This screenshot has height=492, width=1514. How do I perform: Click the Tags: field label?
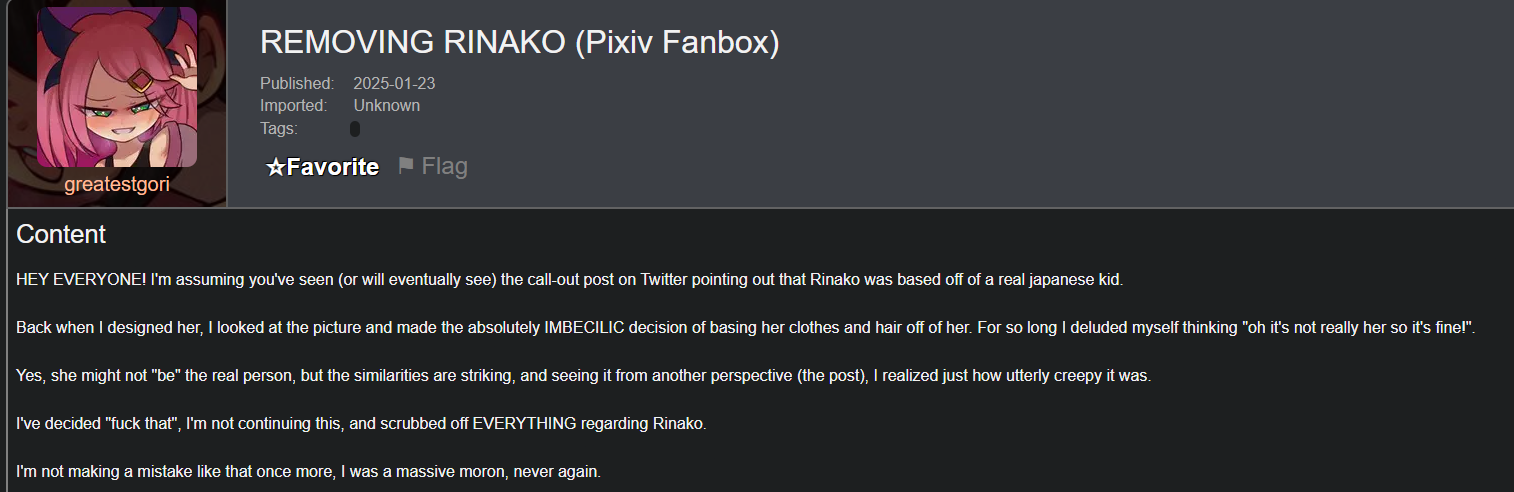279,128
